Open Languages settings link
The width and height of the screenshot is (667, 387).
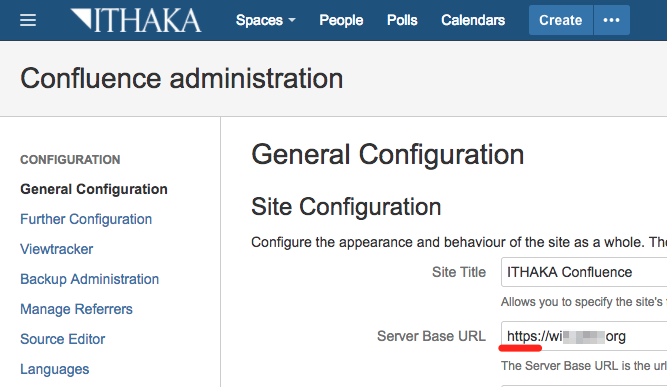click(x=55, y=369)
